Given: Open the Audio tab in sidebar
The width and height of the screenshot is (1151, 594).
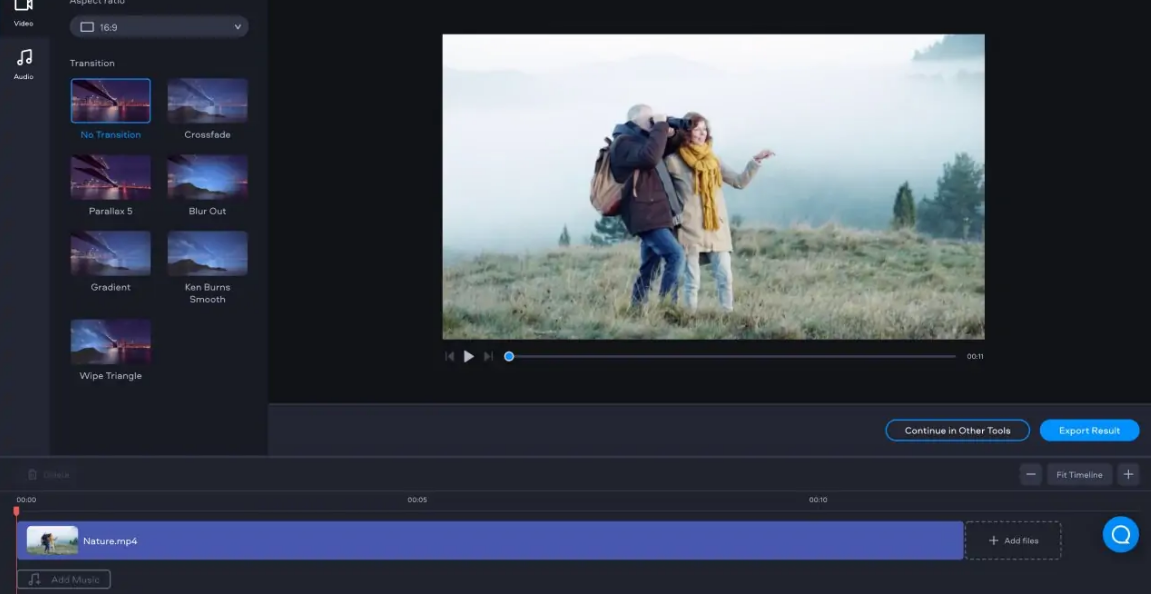Looking at the screenshot, I should point(24,63).
